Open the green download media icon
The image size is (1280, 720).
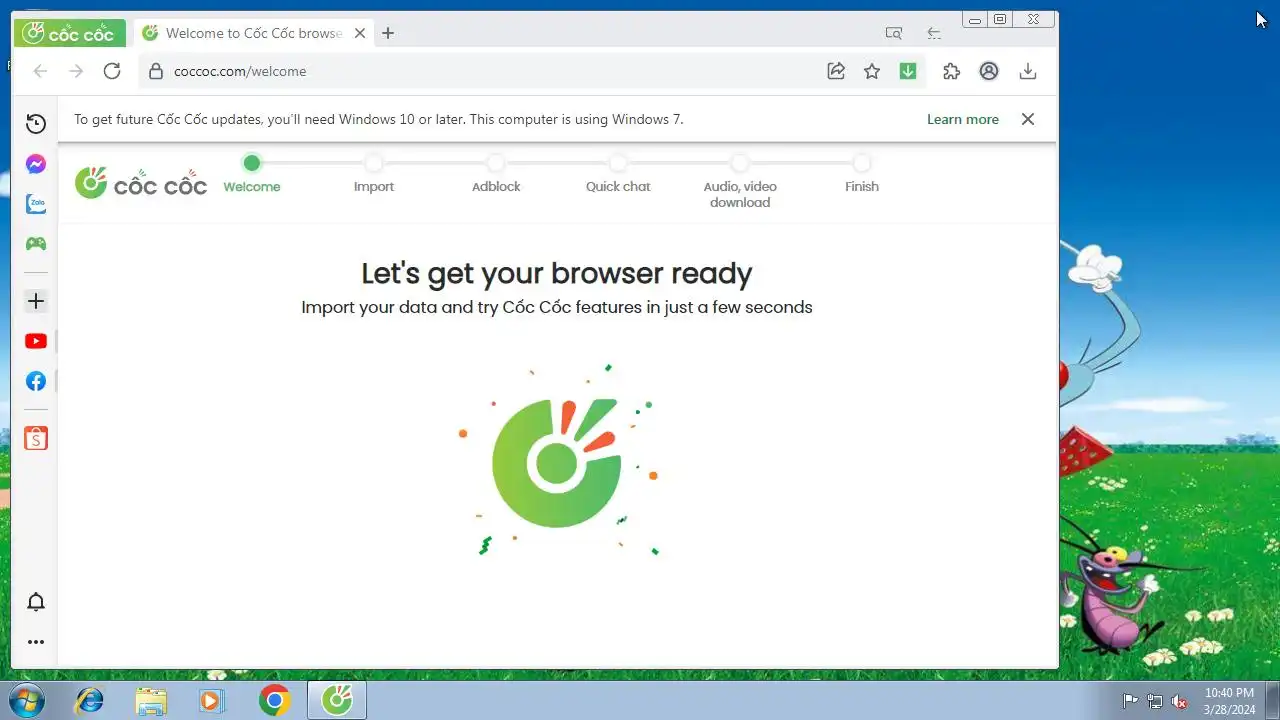pos(908,71)
